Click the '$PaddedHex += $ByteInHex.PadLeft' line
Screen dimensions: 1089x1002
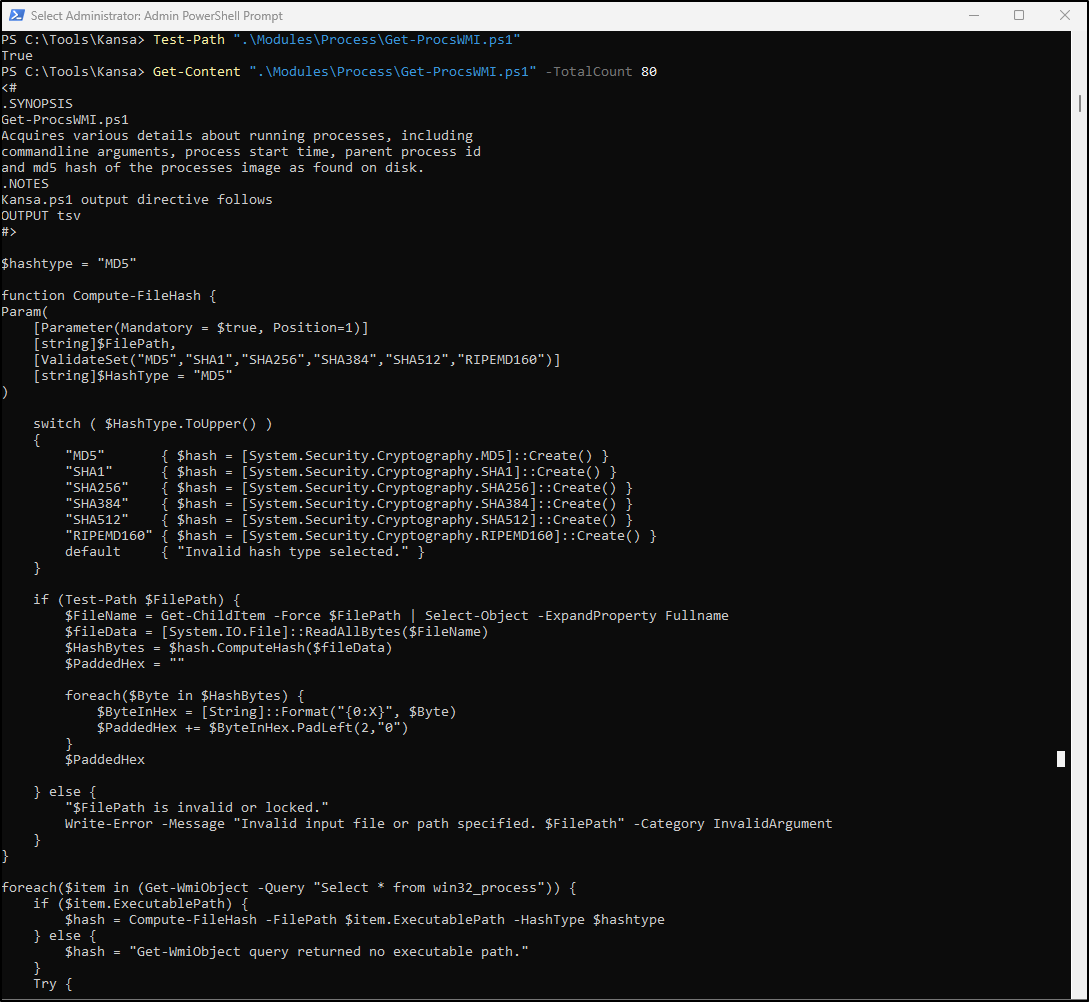click(253, 727)
